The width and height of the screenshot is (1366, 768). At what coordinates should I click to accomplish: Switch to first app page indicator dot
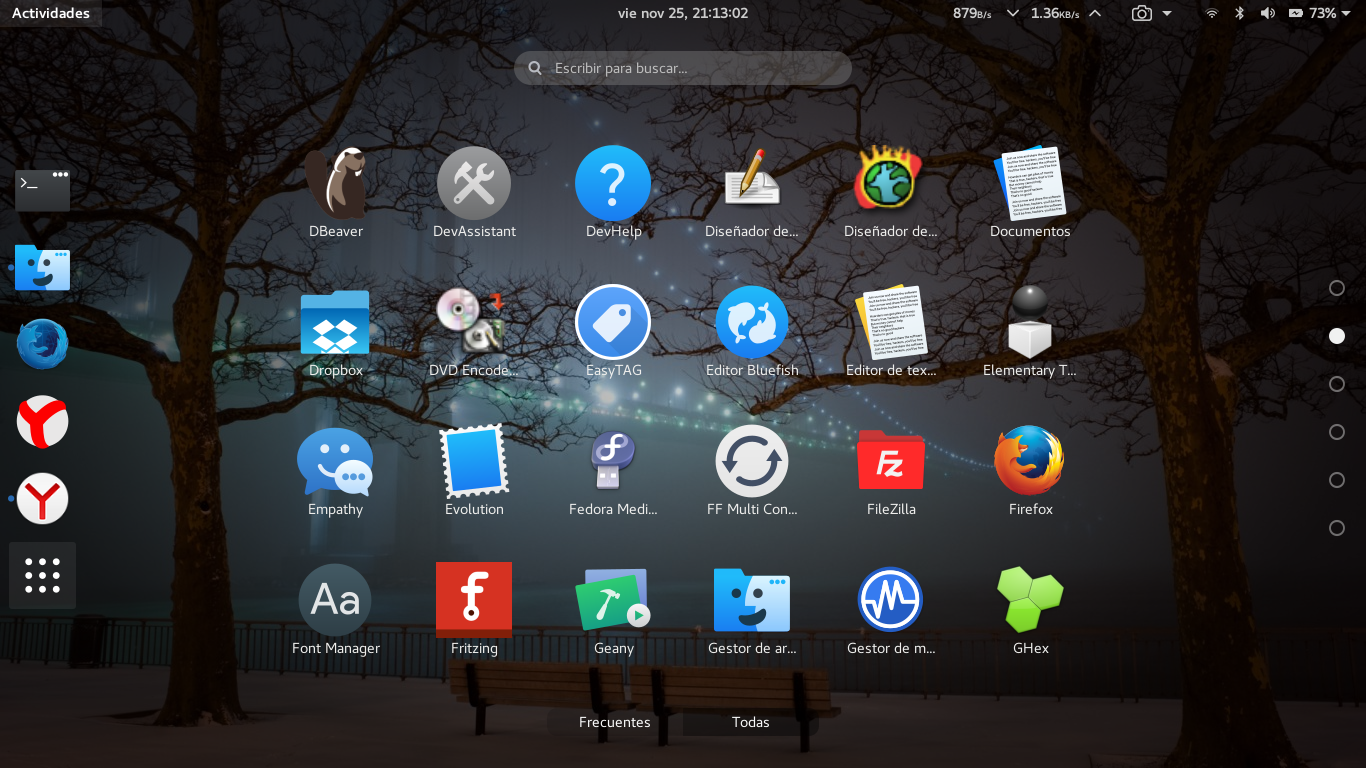(x=1337, y=288)
